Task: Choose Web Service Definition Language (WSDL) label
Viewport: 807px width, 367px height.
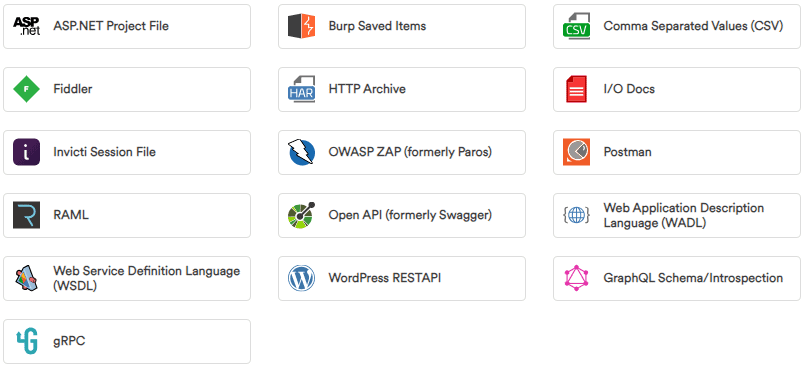Action: pos(147,278)
